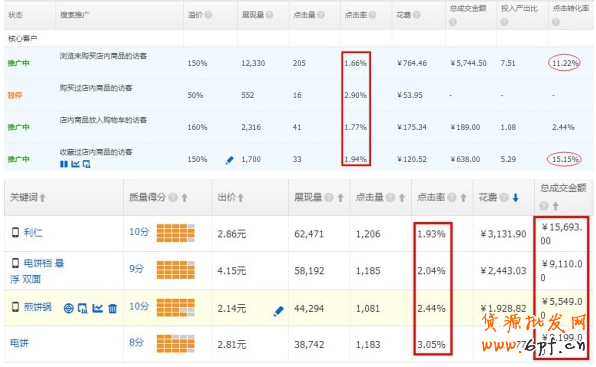The height and width of the screenshot is (367, 596).
Task: Delete the 煎饼锅 keyword with trash icon
Action: pyautogui.click(x=113, y=308)
